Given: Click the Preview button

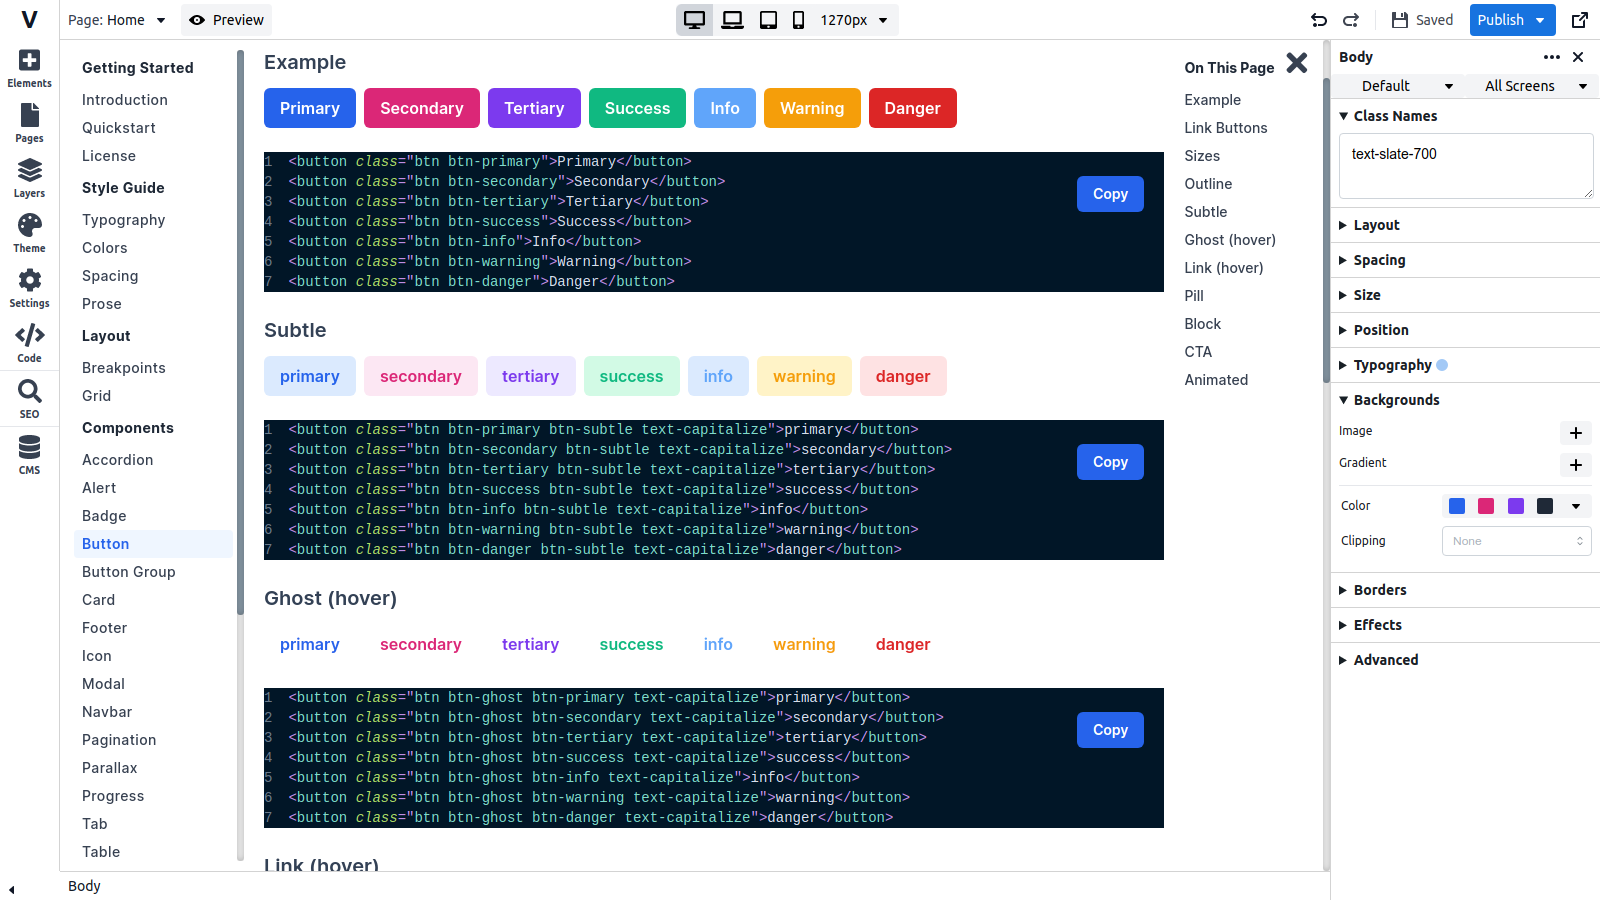Looking at the screenshot, I should [x=226, y=20].
